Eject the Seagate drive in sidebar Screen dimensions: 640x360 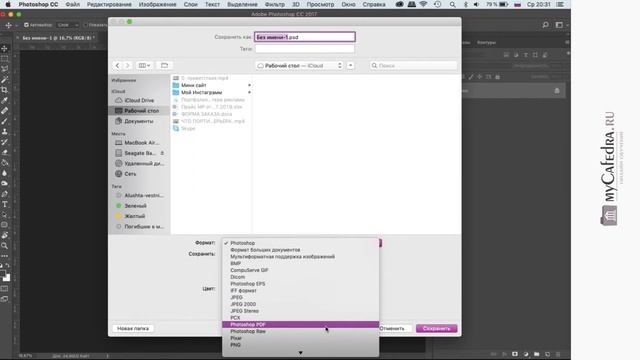click(162, 153)
